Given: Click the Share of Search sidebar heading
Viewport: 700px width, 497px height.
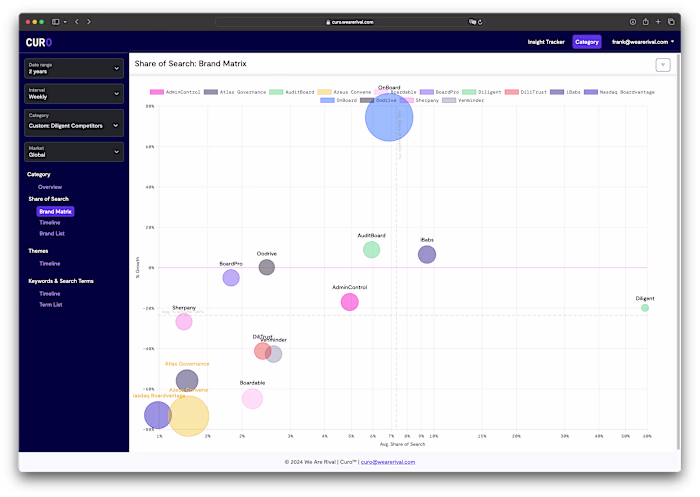Looking at the screenshot, I should (49, 199).
